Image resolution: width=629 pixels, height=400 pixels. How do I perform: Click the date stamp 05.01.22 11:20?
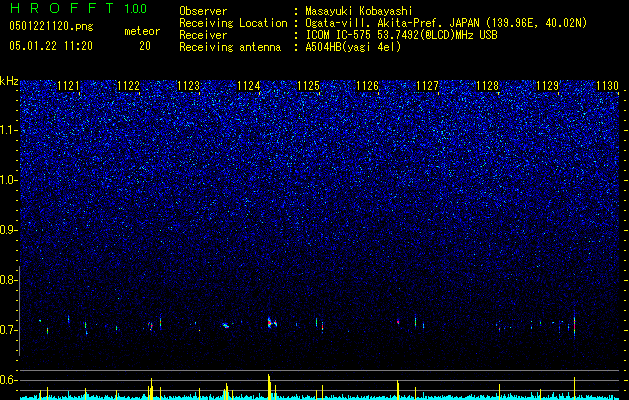tap(51, 46)
